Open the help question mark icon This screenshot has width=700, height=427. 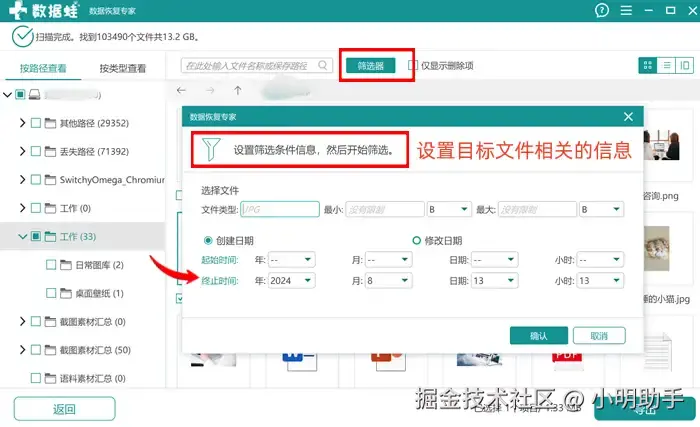pos(601,10)
